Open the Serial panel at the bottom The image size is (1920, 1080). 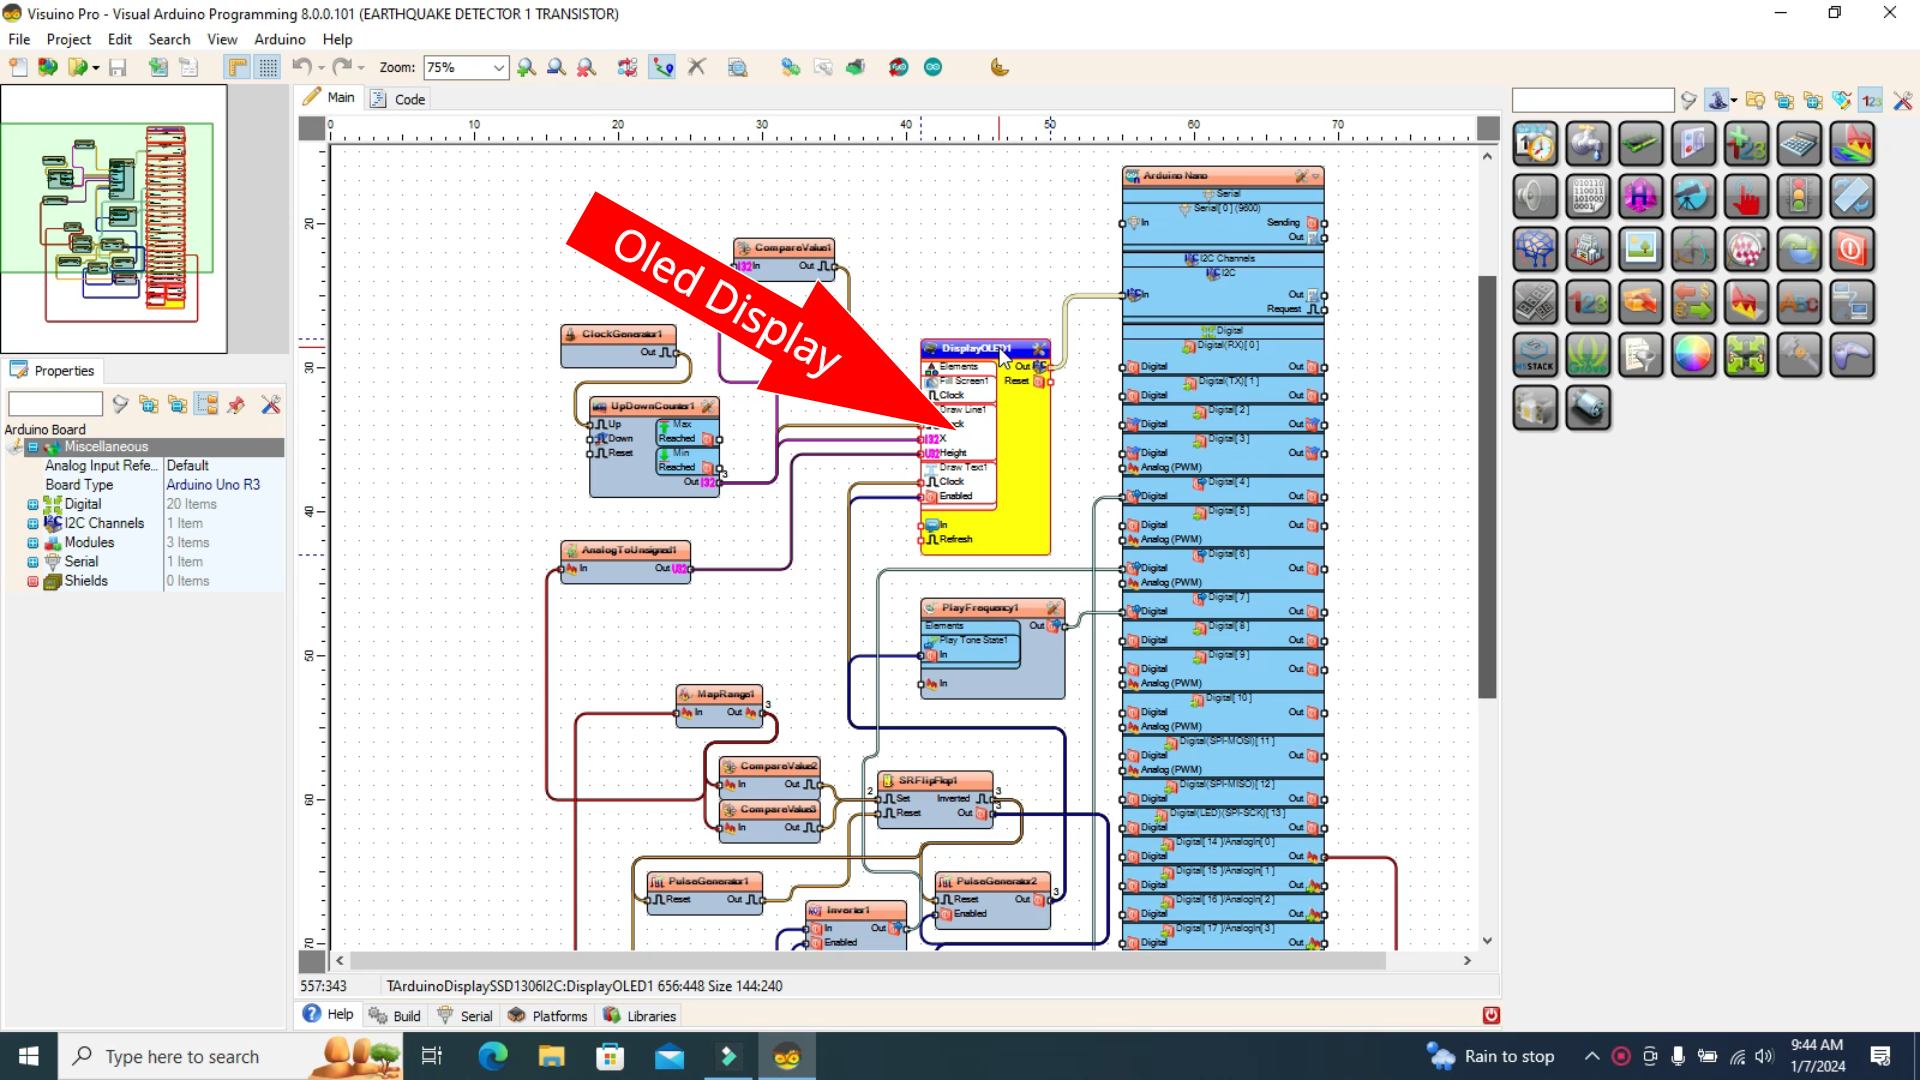(466, 1016)
